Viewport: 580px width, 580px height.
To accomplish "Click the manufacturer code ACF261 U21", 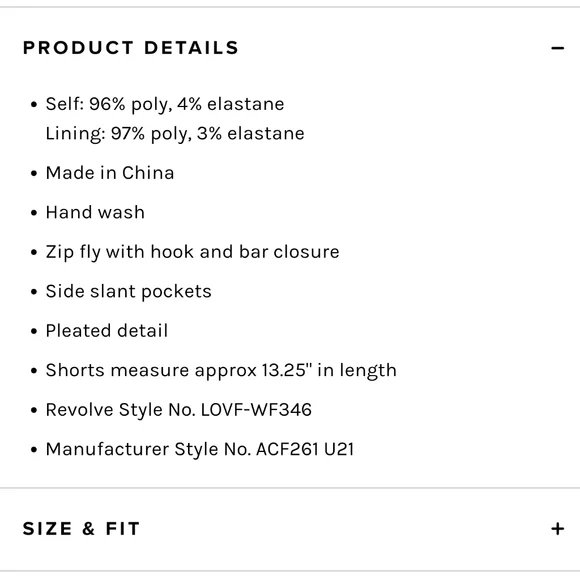I will pyautogui.click(x=305, y=449).
